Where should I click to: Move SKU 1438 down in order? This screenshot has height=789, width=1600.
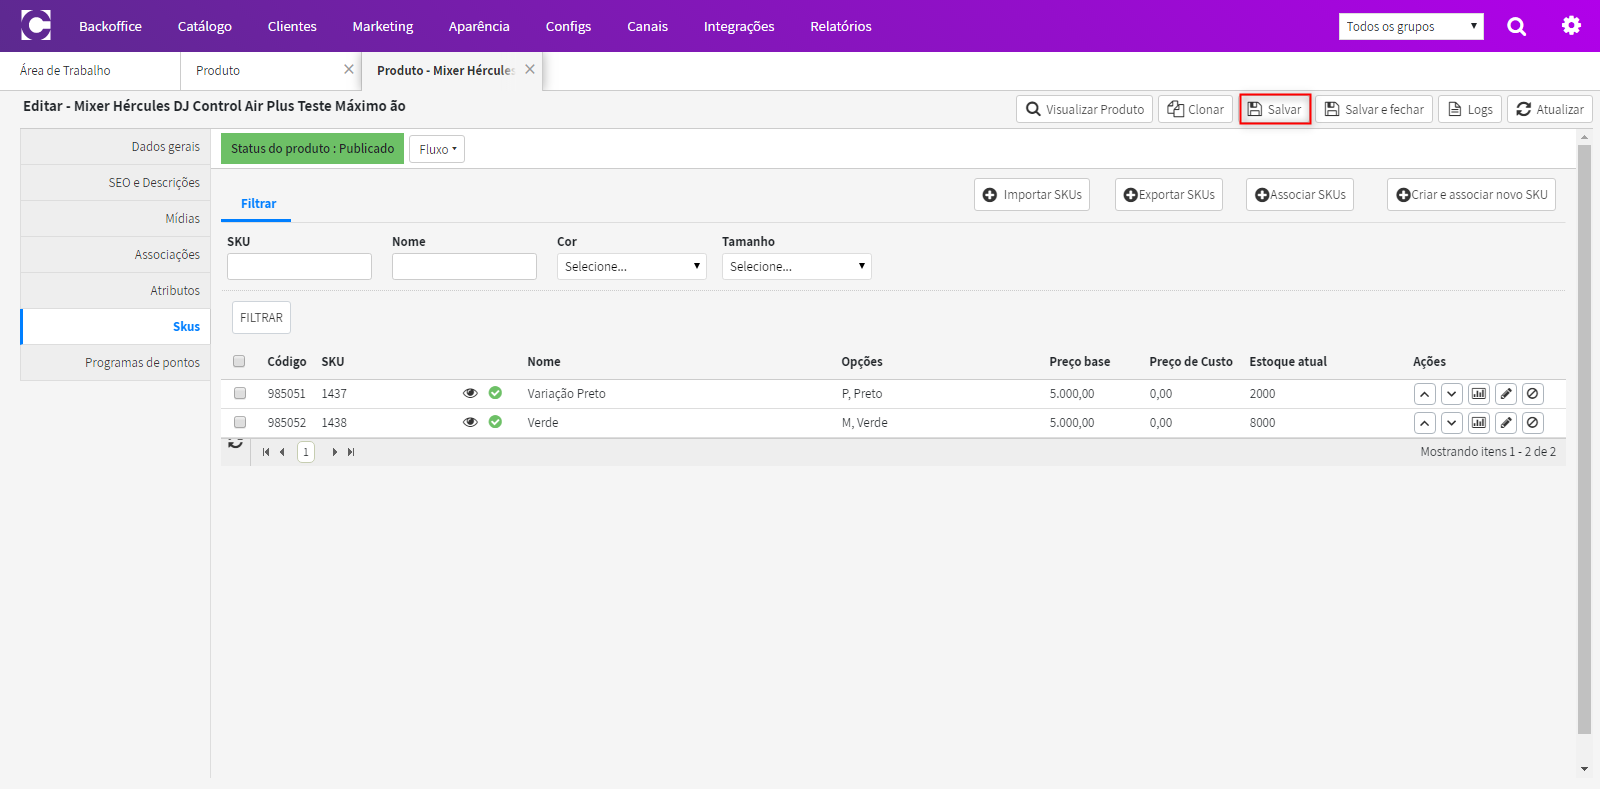pyautogui.click(x=1452, y=423)
